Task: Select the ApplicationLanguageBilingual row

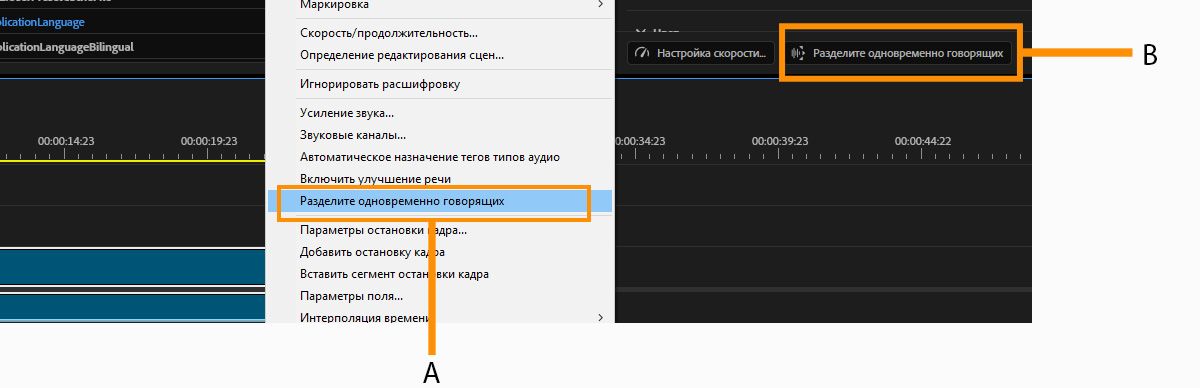Action: tap(133, 46)
